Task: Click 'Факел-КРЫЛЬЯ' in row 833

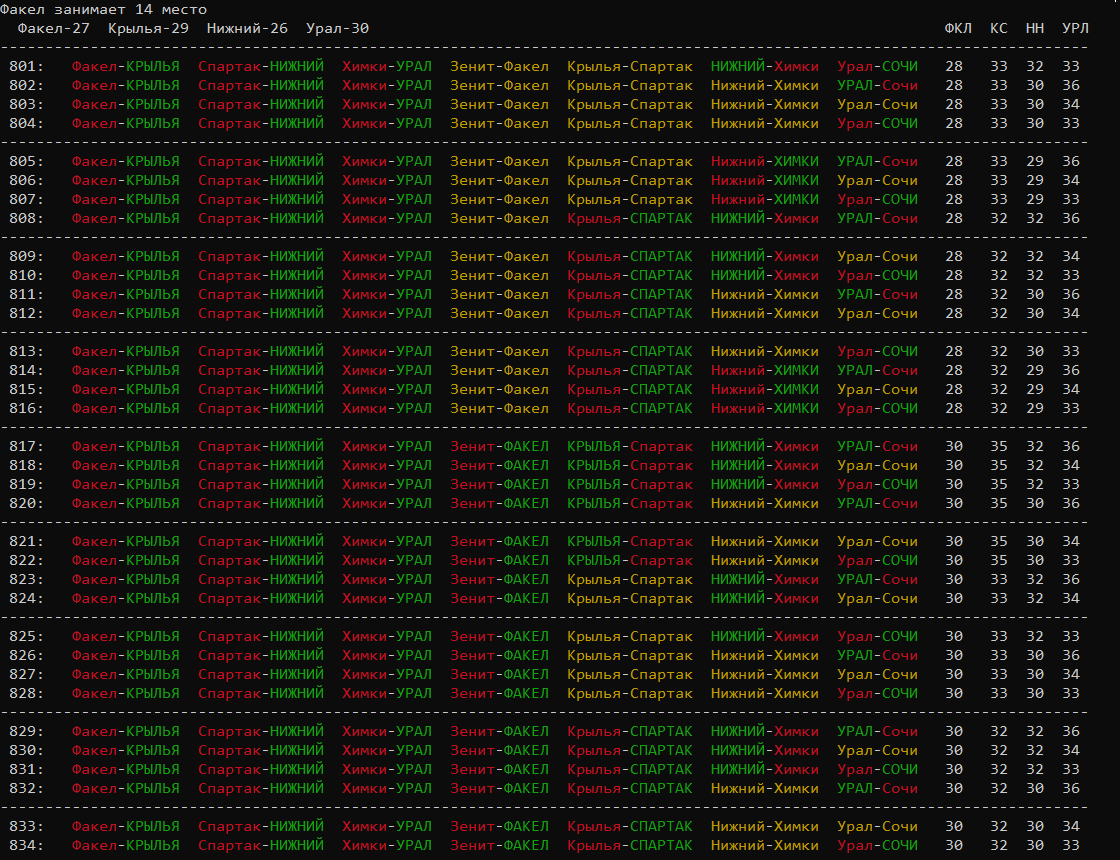Action: coord(126,826)
